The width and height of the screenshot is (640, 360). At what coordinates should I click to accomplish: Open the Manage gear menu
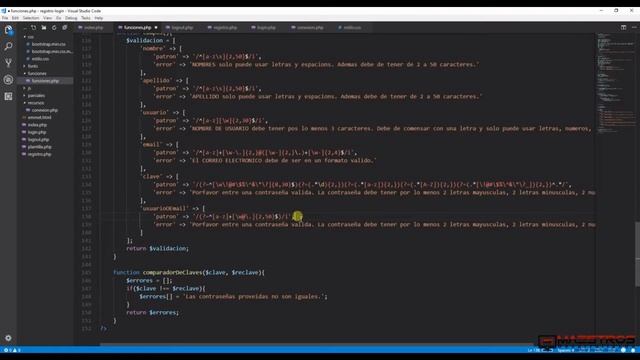(x=8, y=338)
